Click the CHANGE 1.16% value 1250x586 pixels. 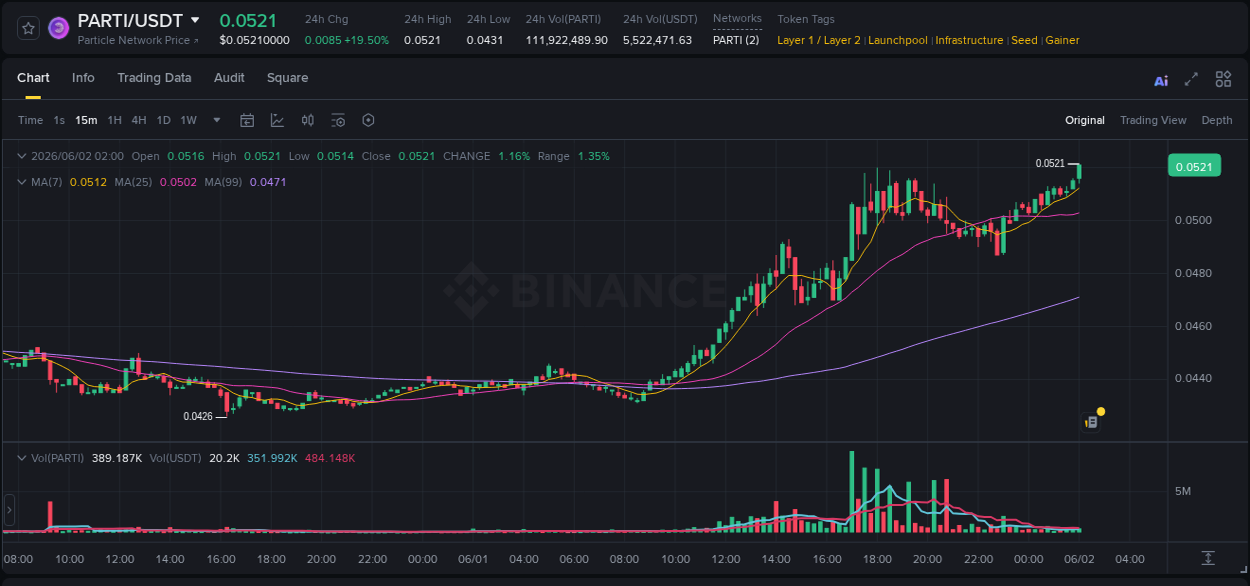514,156
